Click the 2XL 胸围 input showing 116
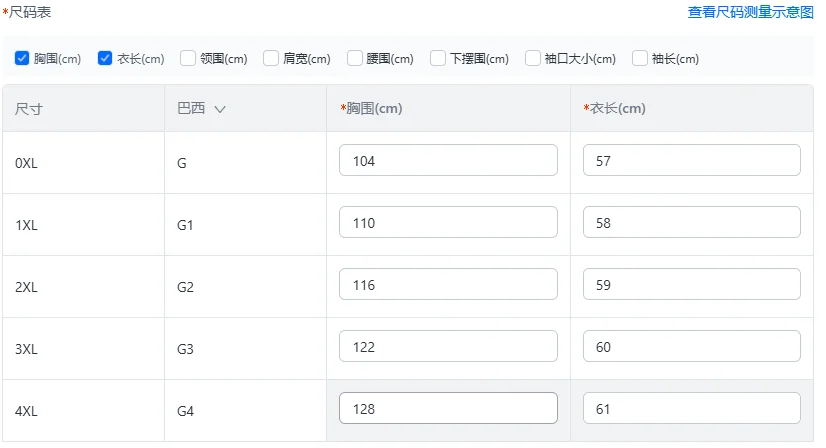This screenshot has width=826, height=448. [x=448, y=285]
